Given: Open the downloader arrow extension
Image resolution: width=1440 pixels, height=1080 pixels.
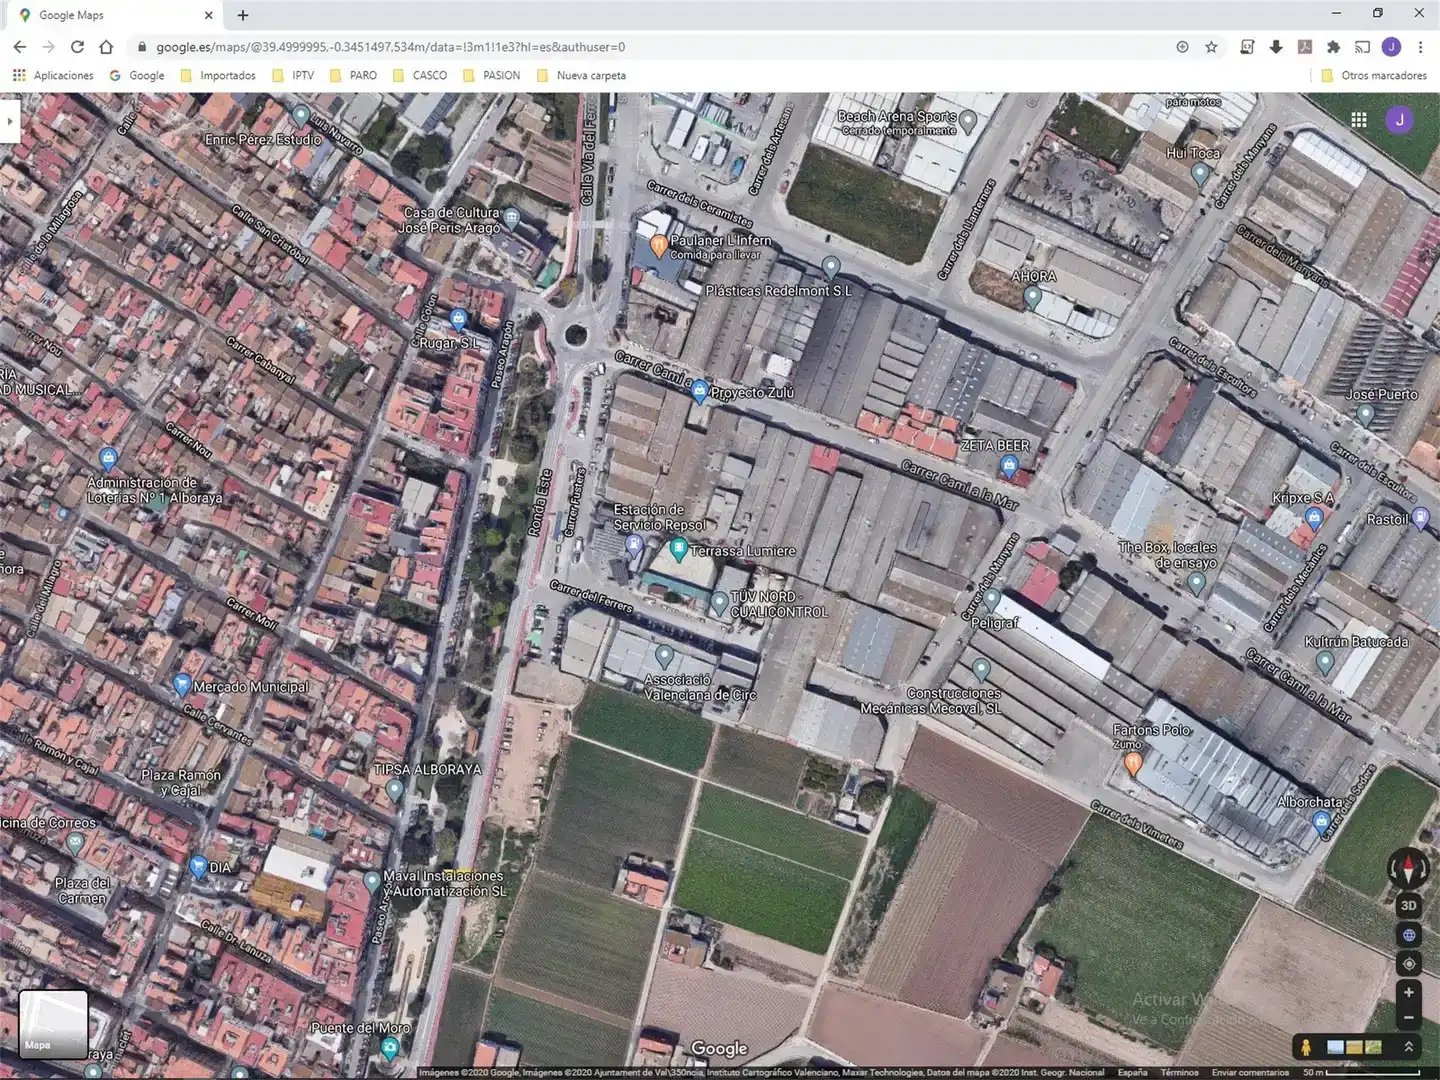Looking at the screenshot, I should click(1276, 47).
